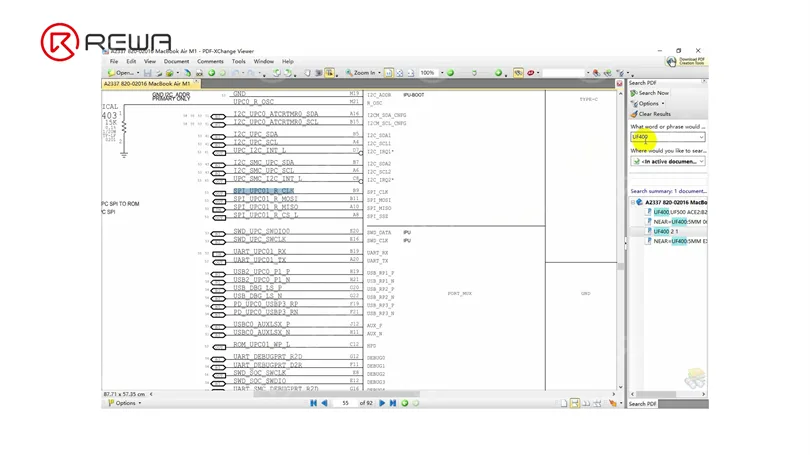Open the toolbar find field dropdown

coord(587,73)
